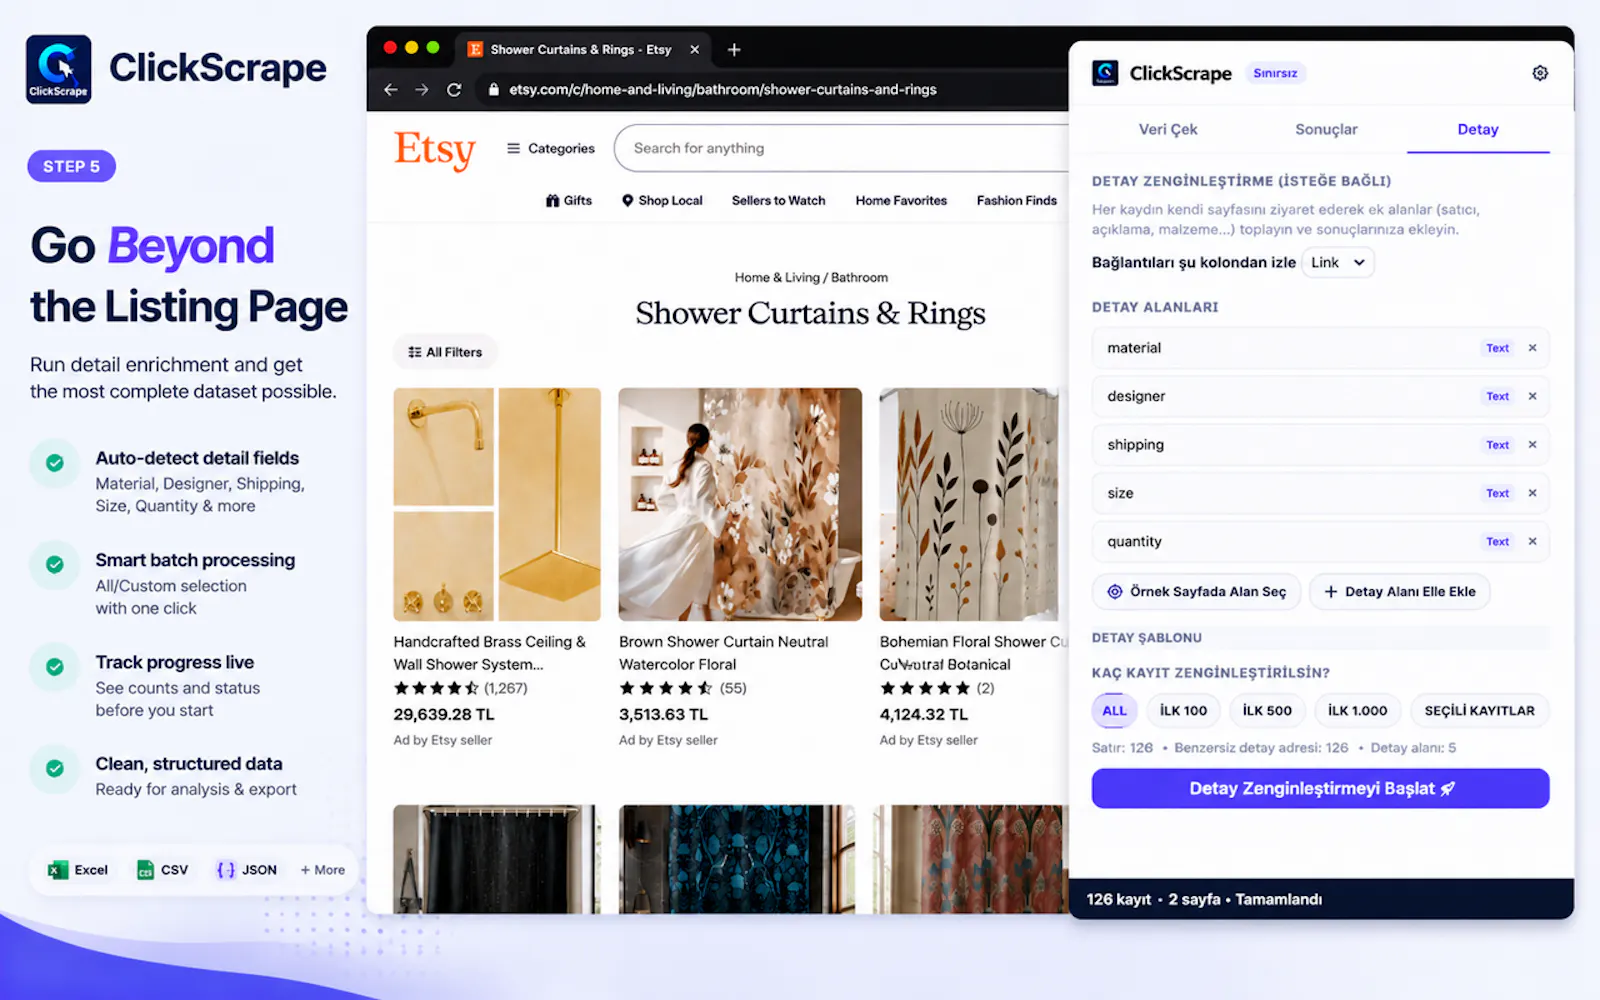Screen dimensions: 1600x1000
Task: Switch to Sonuçlar tab
Action: tap(1326, 129)
